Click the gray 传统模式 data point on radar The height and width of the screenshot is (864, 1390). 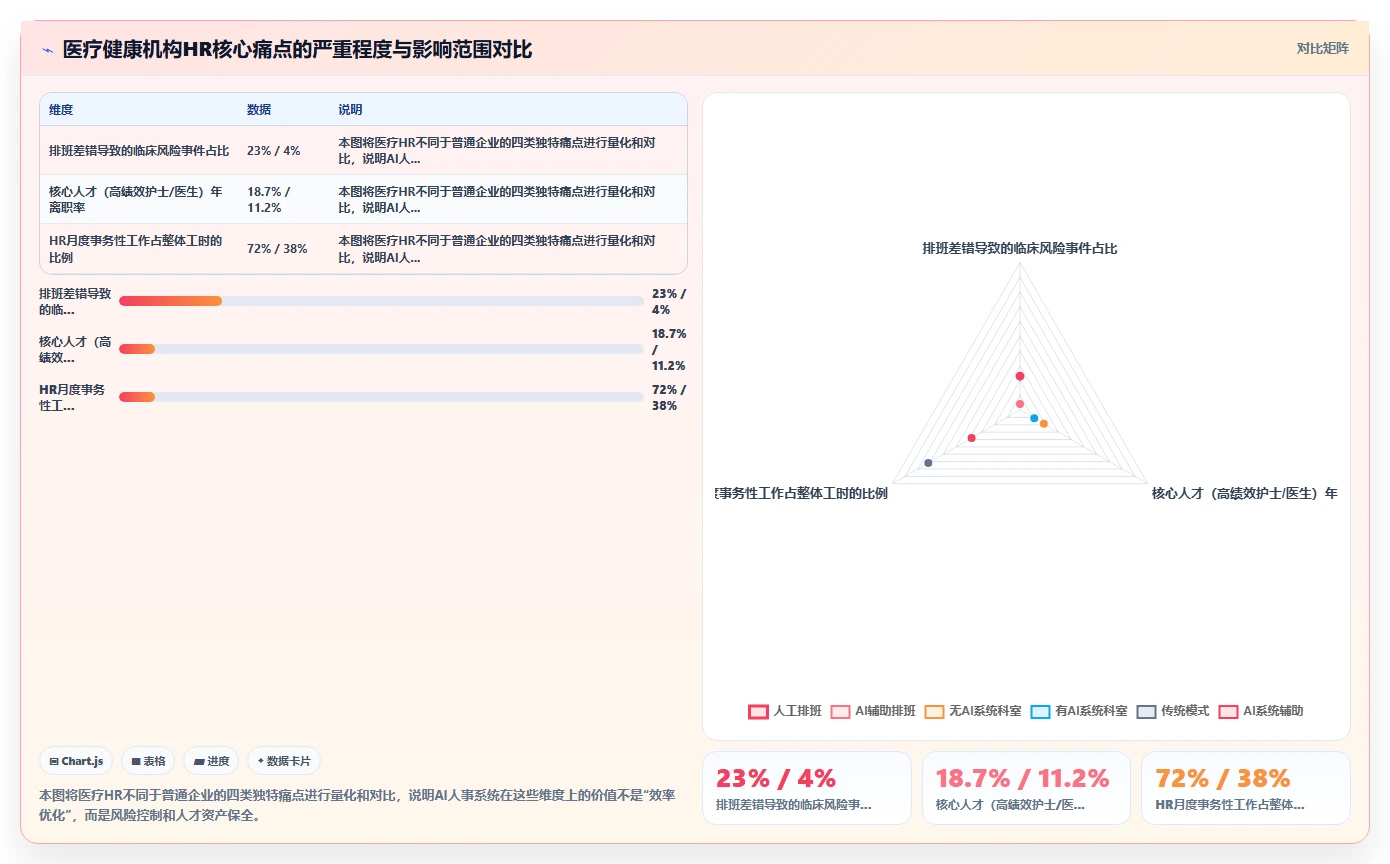[929, 462]
